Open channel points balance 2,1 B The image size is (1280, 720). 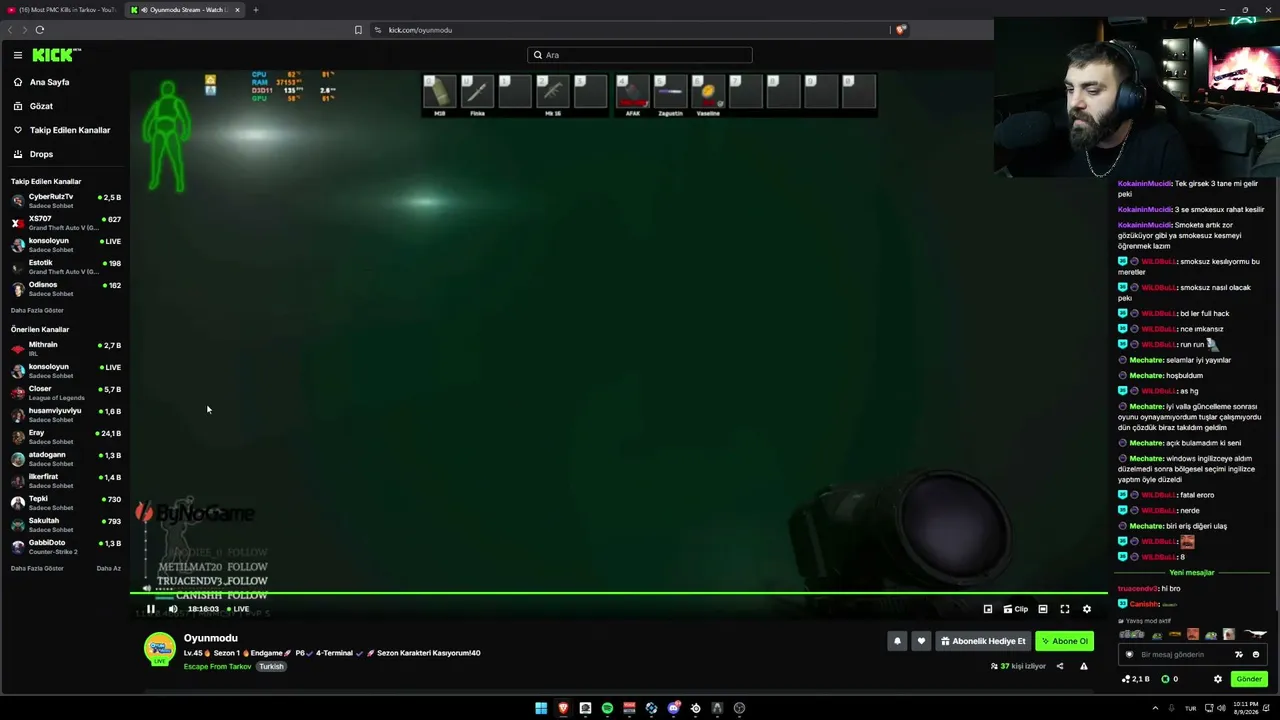pyautogui.click(x=1136, y=679)
